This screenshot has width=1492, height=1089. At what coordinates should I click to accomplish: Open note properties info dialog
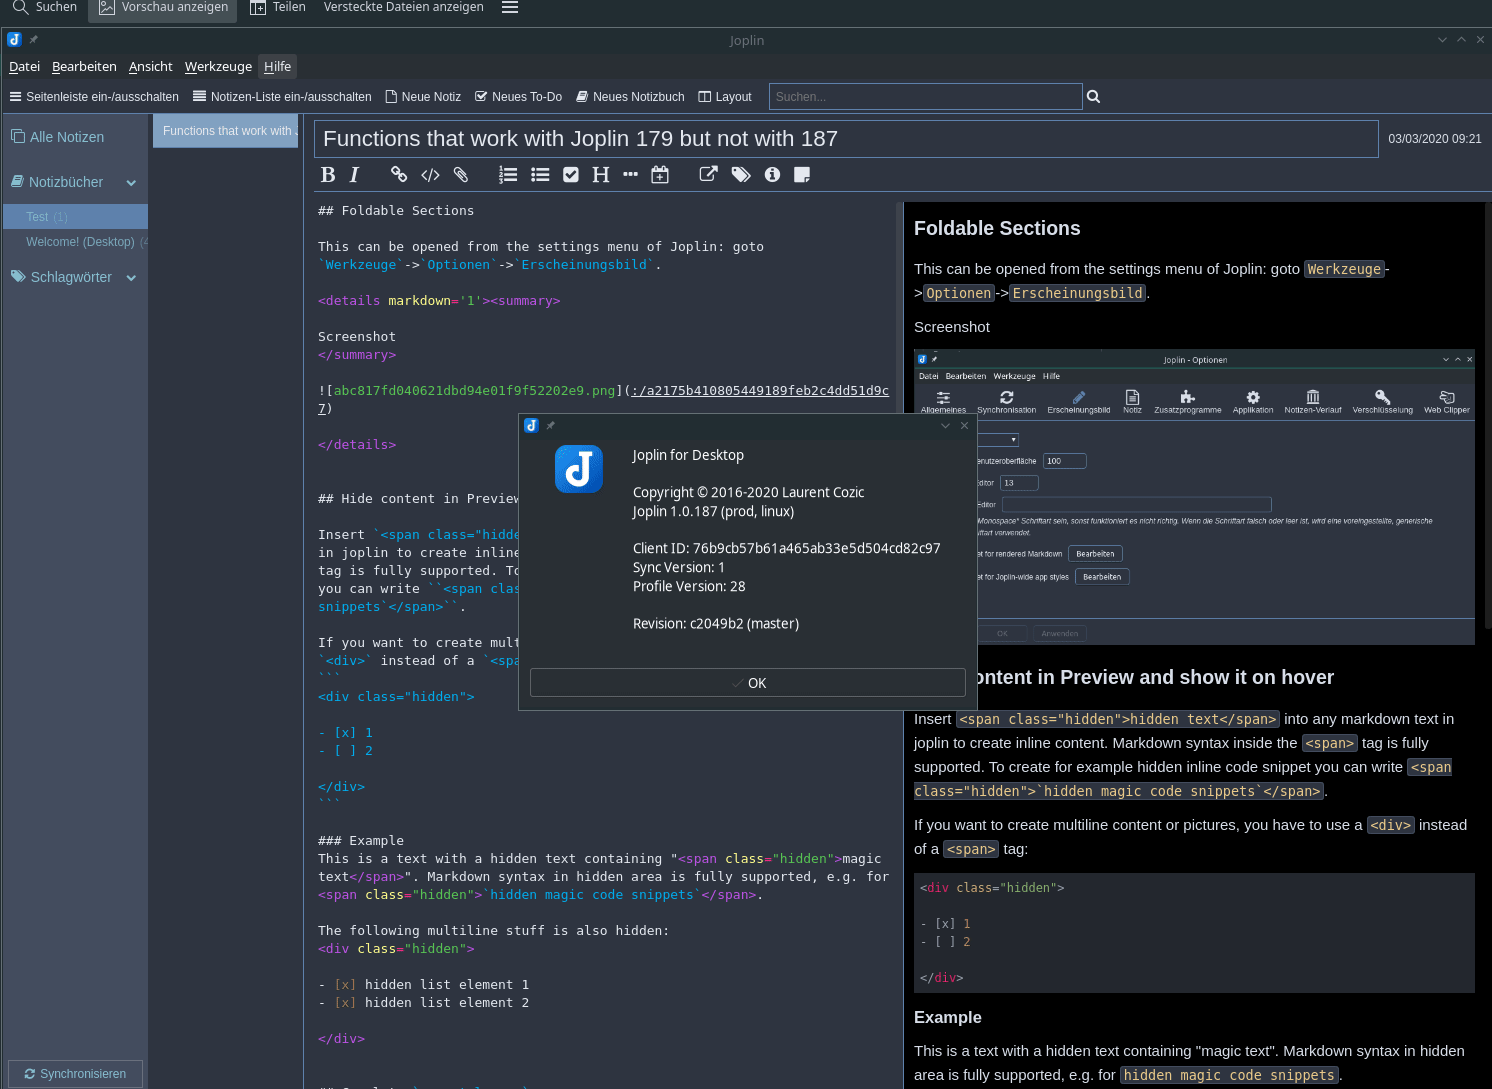[772, 174]
